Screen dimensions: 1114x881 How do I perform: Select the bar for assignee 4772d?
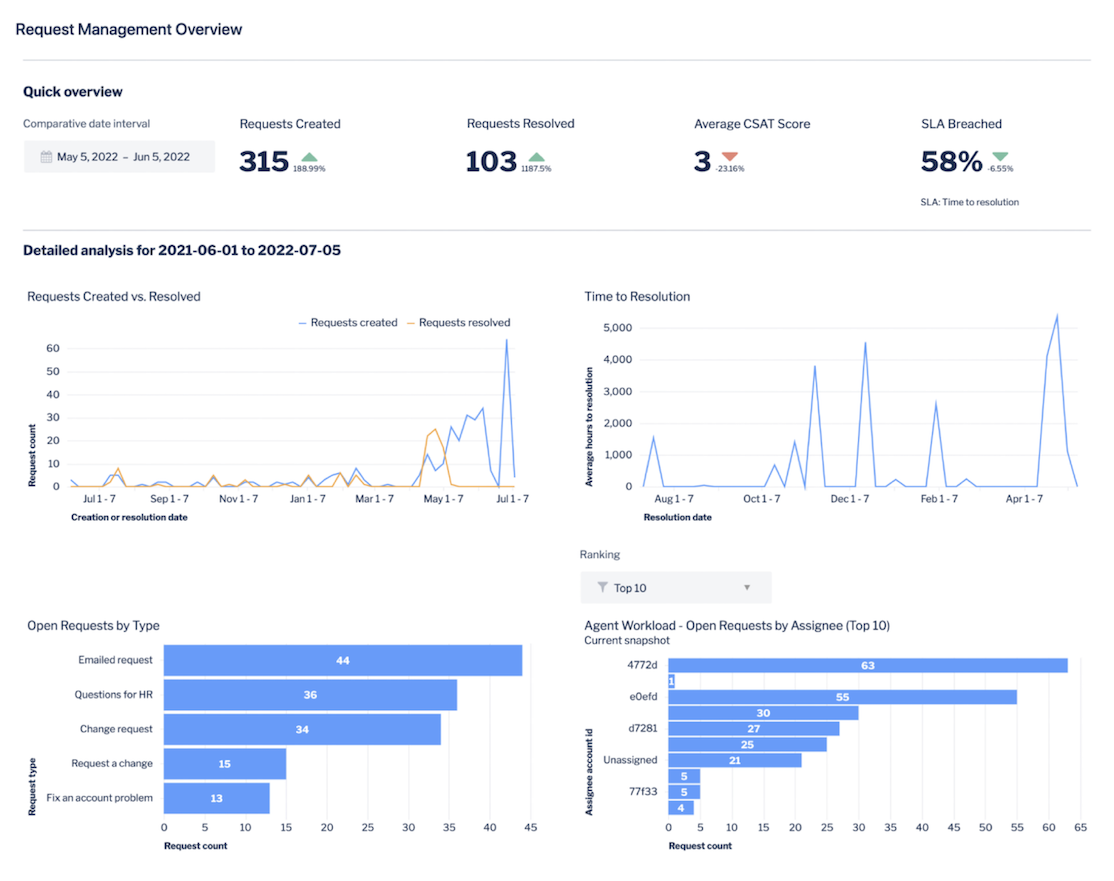(x=868, y=664)
